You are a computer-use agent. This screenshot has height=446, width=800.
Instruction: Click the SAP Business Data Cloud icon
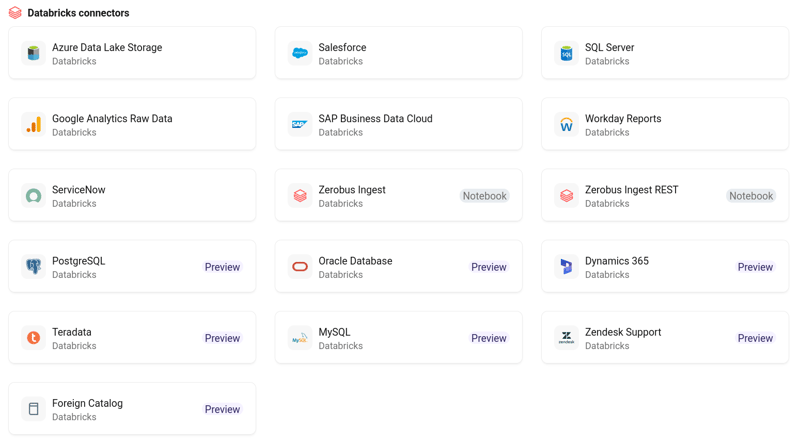click(x=300, y=125)
